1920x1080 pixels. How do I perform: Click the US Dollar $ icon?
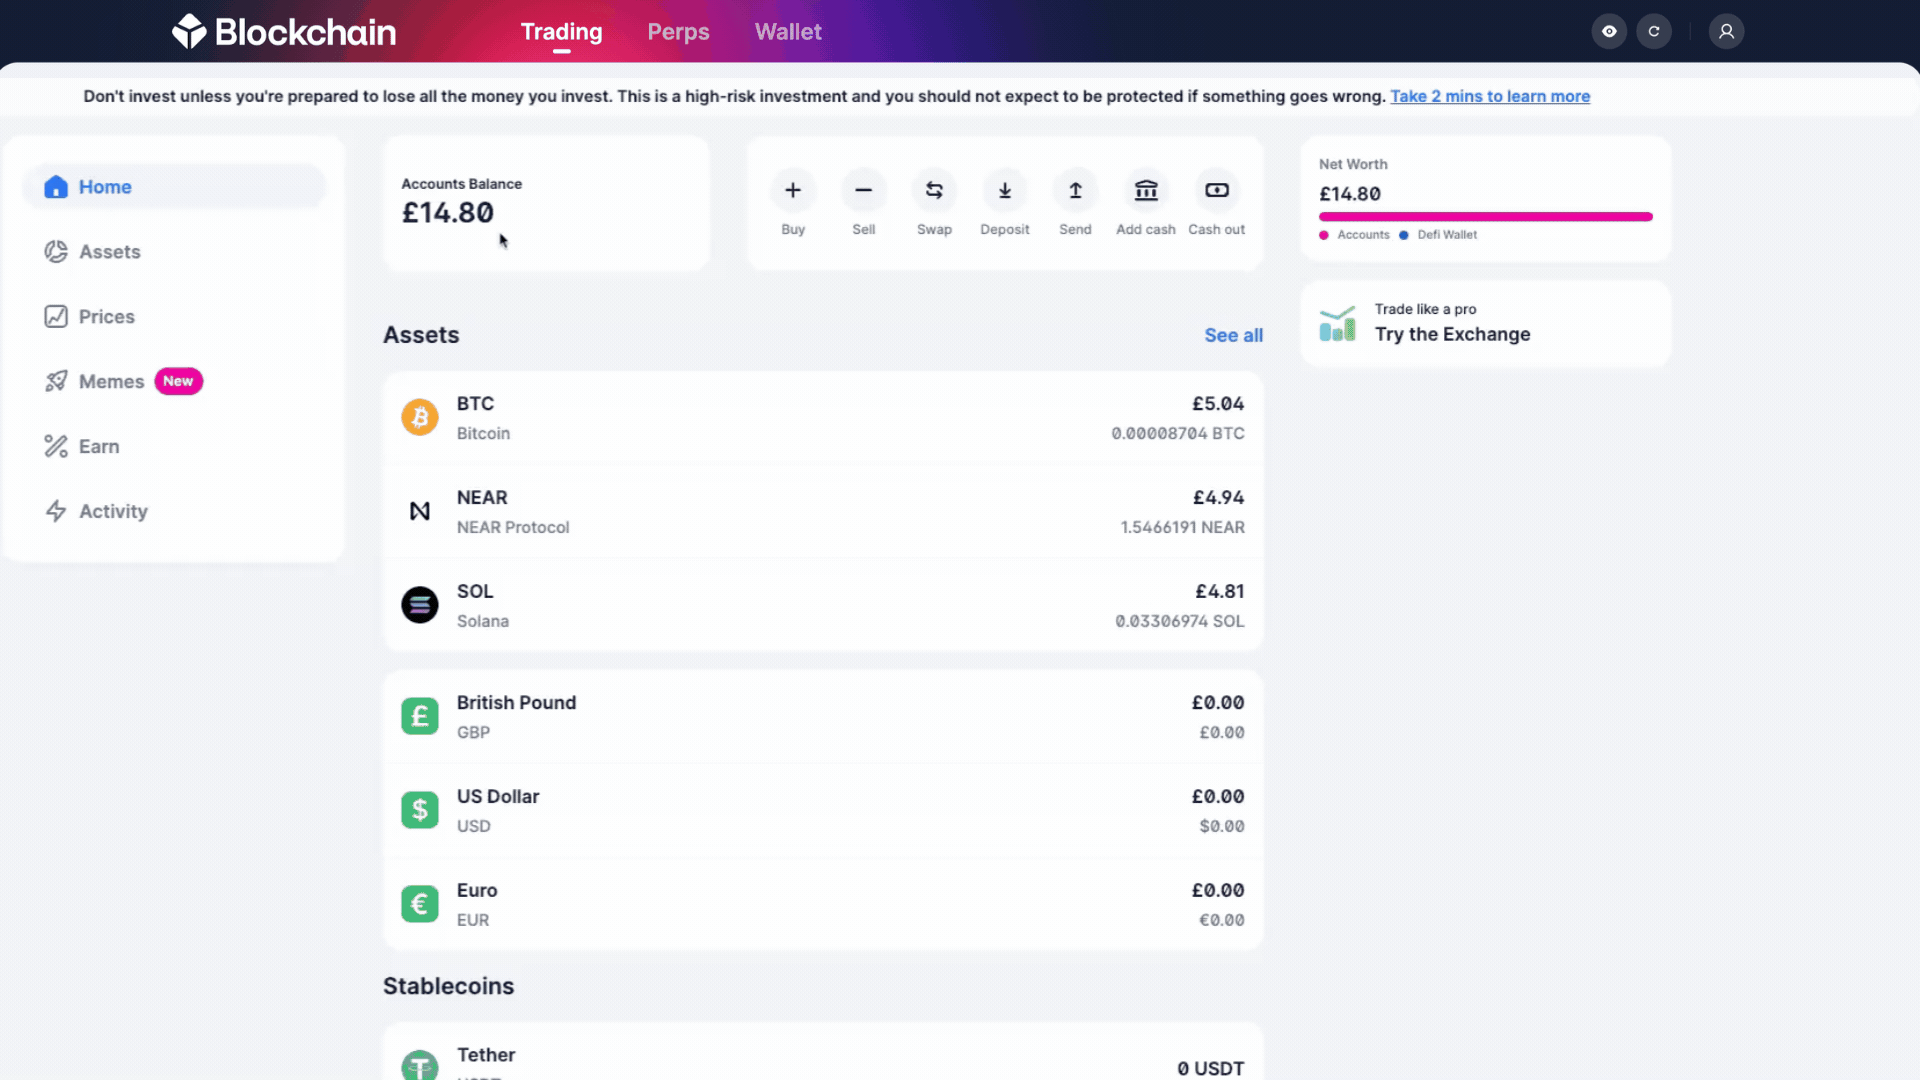pyautogui.click(x=420, y=810)
